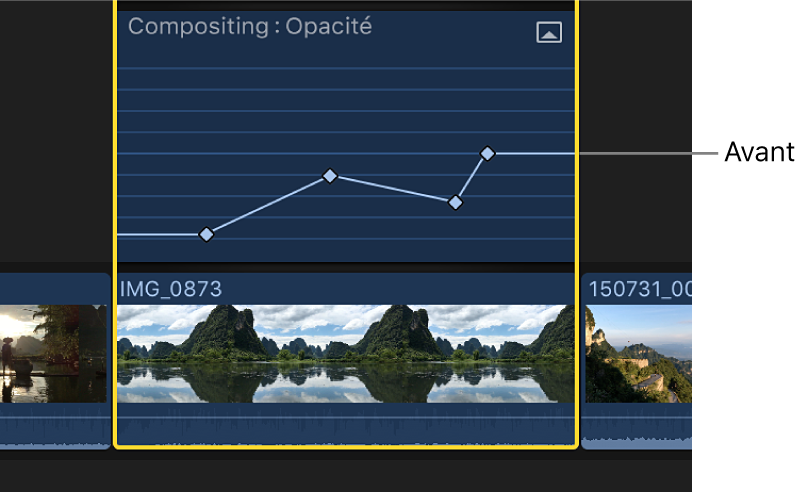
Task: Select the fourth (highest) opacity keyframe diamond
Action: click(x=487, y=153)
